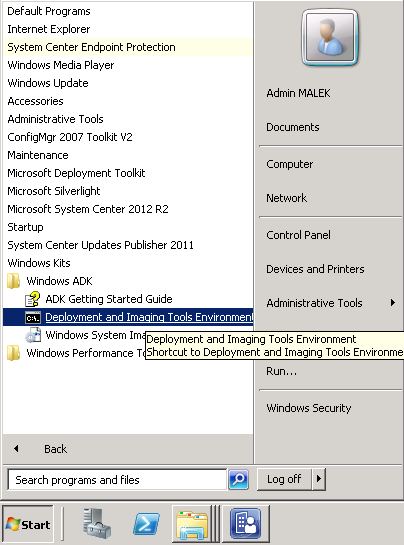Viewport: 404px width, 545px height.
Task: Click the Log off button
Action: [x=284, y=479]
